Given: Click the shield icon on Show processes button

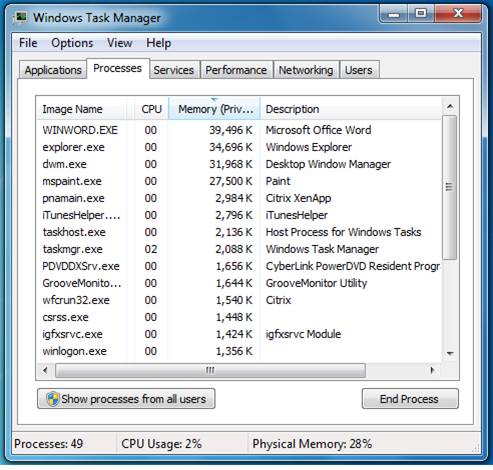Looking at the screenshot, I should [x=52, y=399].
